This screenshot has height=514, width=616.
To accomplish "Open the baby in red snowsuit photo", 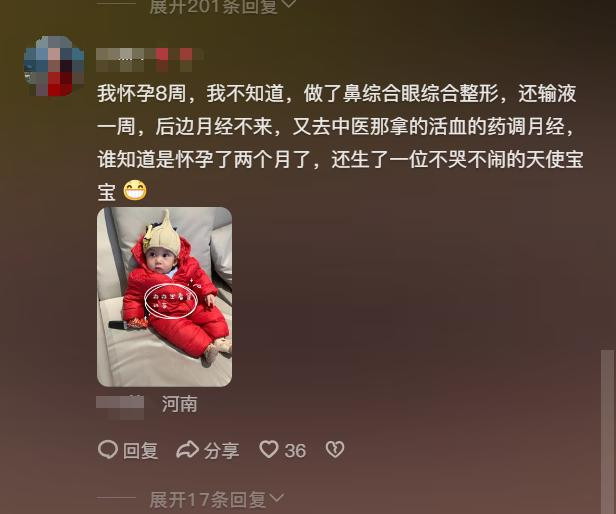I will 164,297.
